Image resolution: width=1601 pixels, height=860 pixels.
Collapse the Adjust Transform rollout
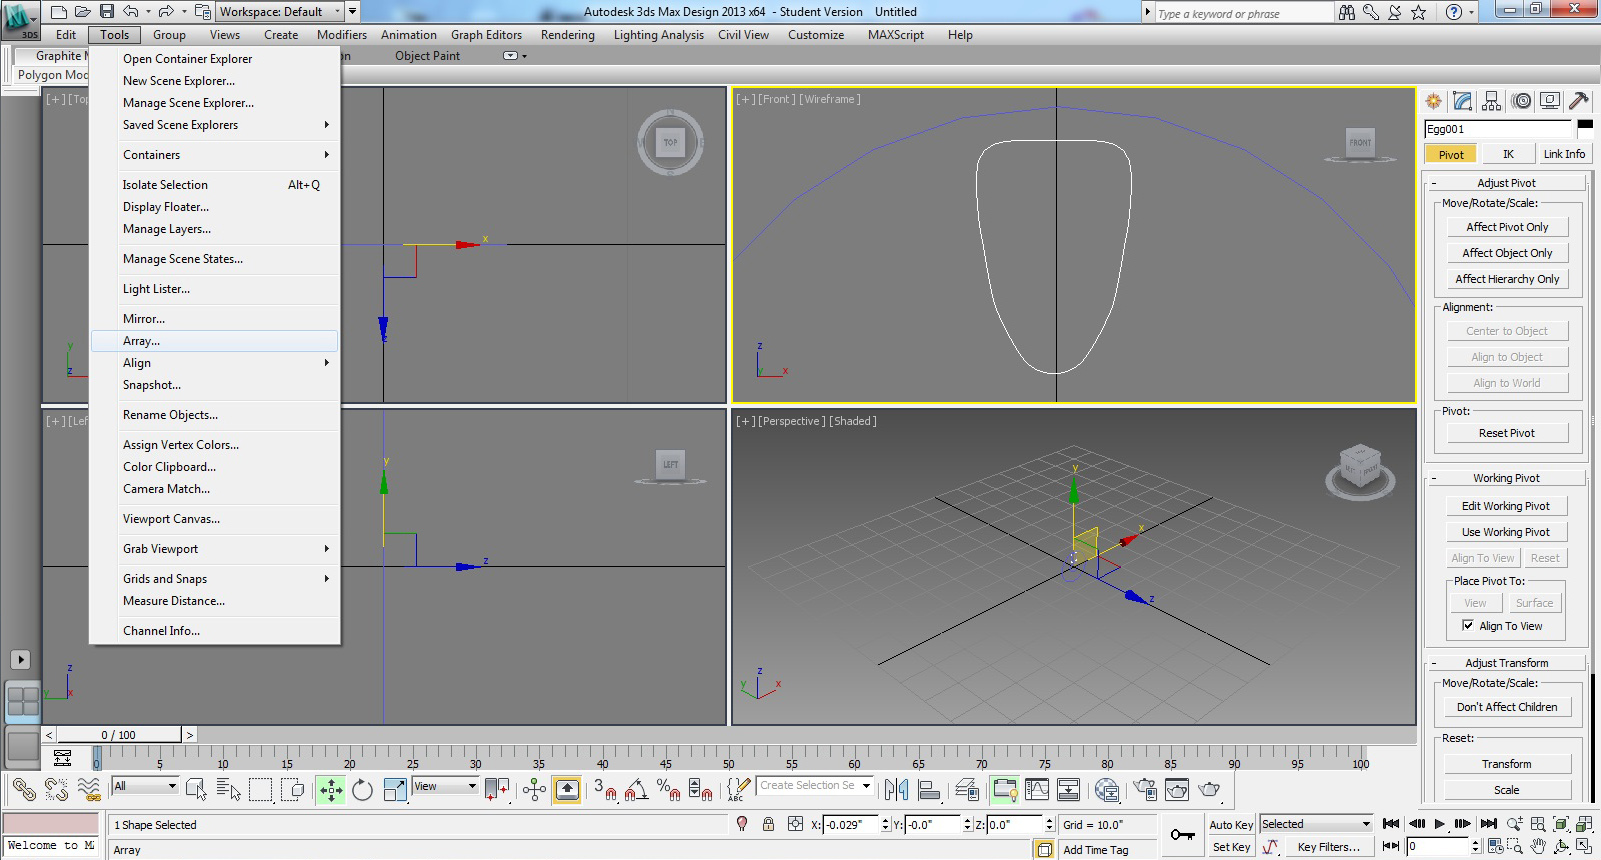tap(1506, 663)
